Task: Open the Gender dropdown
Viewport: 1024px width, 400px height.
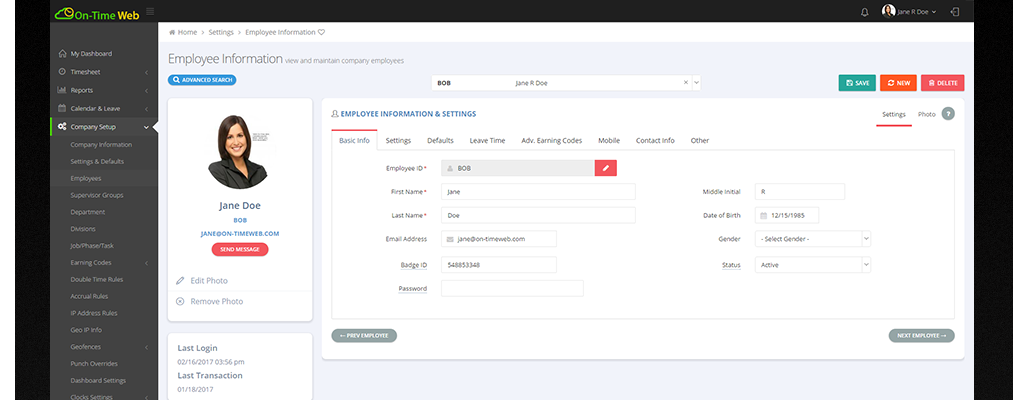Action: point(813,239)
